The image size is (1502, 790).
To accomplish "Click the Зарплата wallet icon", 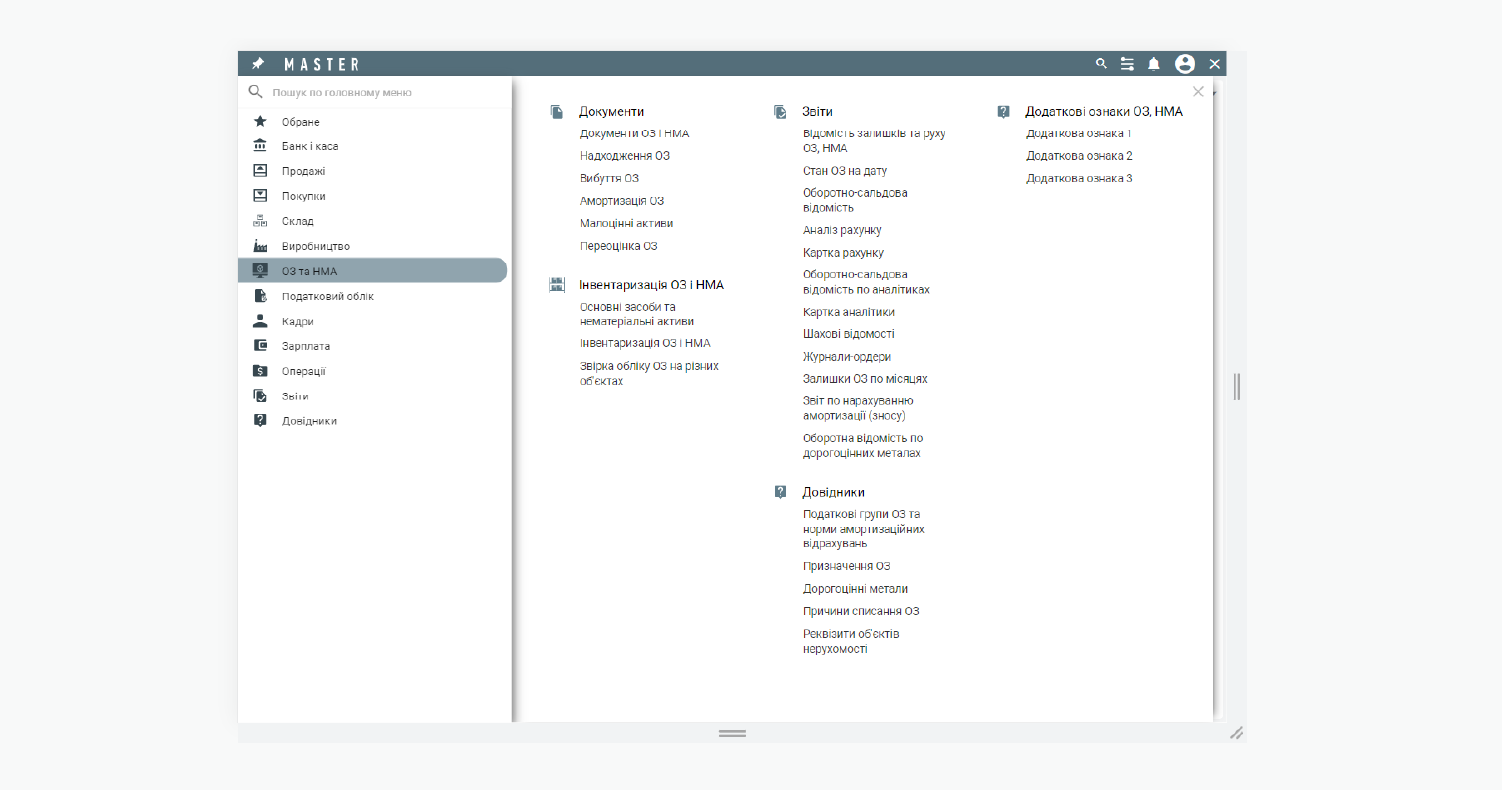I will (260, 346).
